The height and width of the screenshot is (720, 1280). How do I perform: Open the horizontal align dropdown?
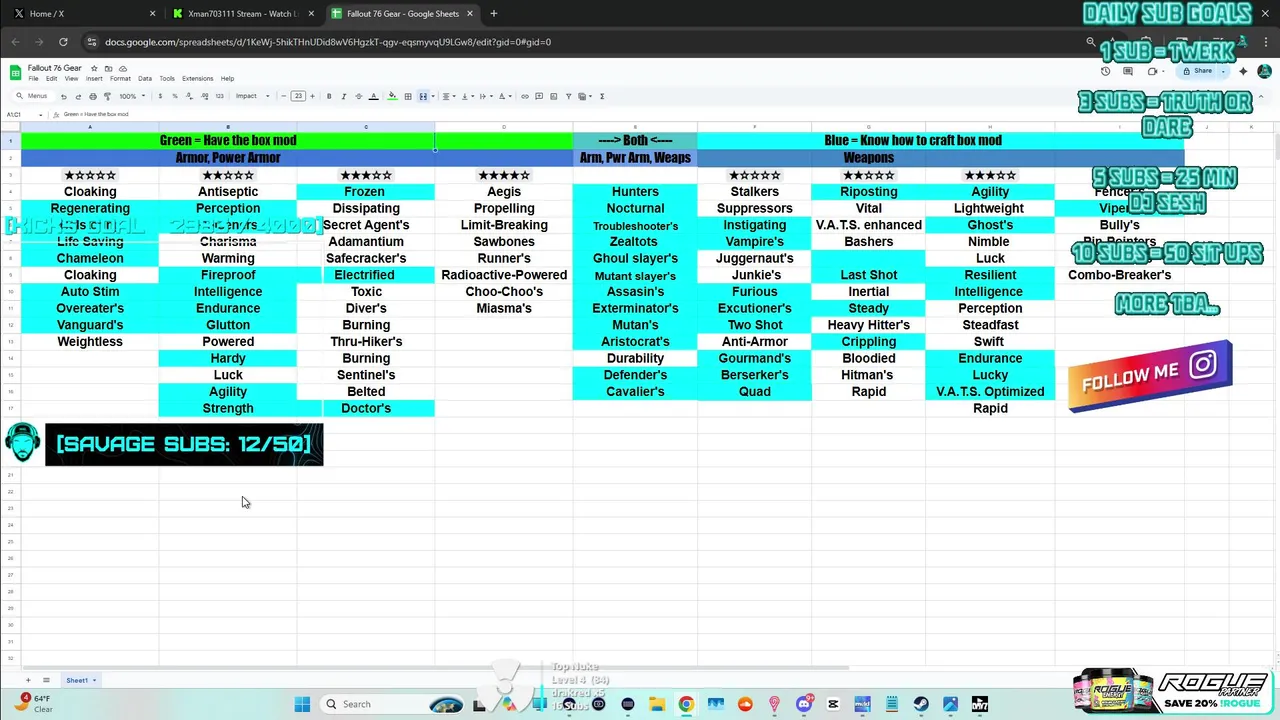(x=449, y=96)
